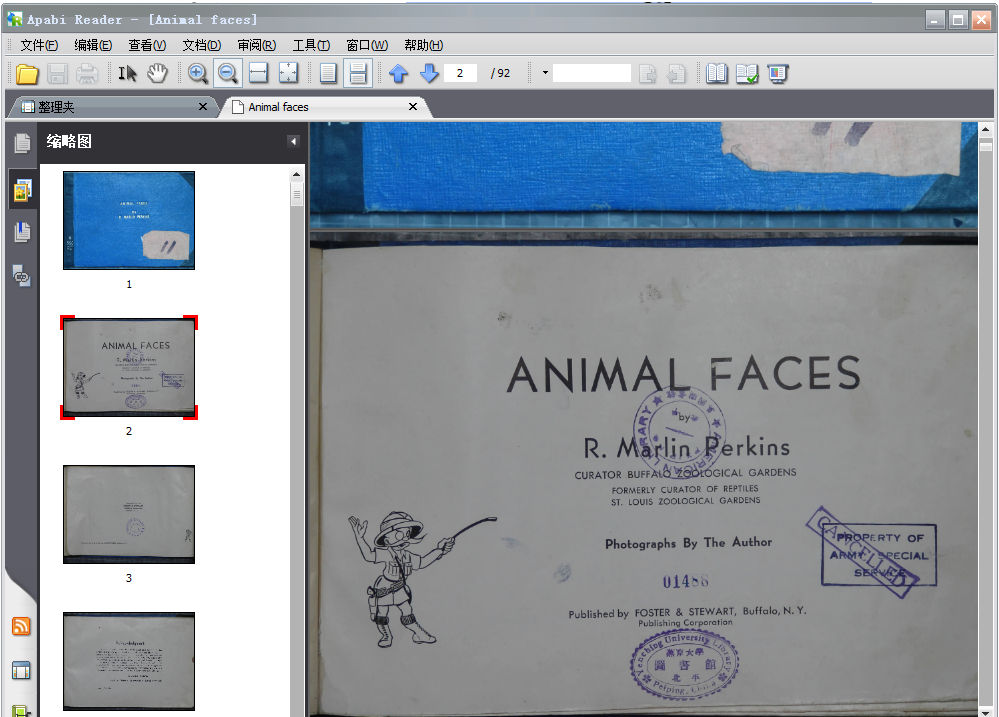This screenshot has height=717, width=999.
Task: Click the /92 total page count
Action: click(x=500, y=73)
